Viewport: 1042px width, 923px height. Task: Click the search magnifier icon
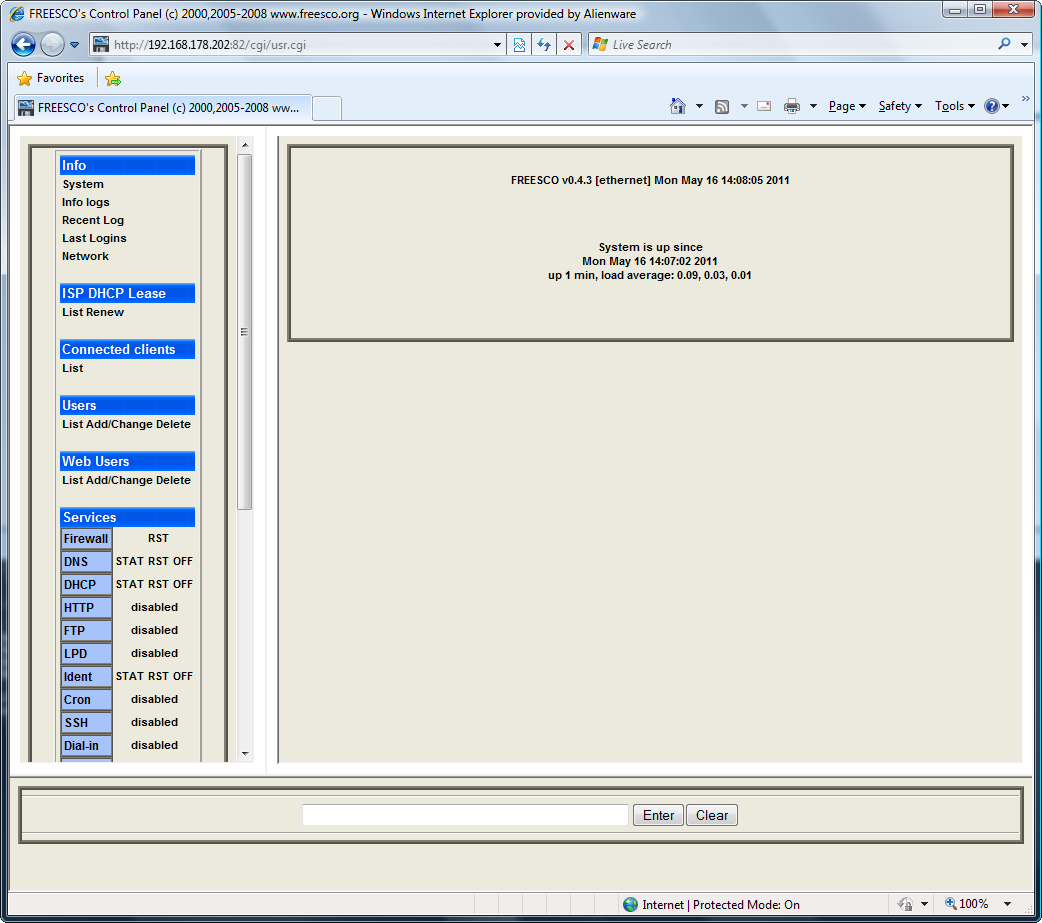click(x=1004, y=44)
